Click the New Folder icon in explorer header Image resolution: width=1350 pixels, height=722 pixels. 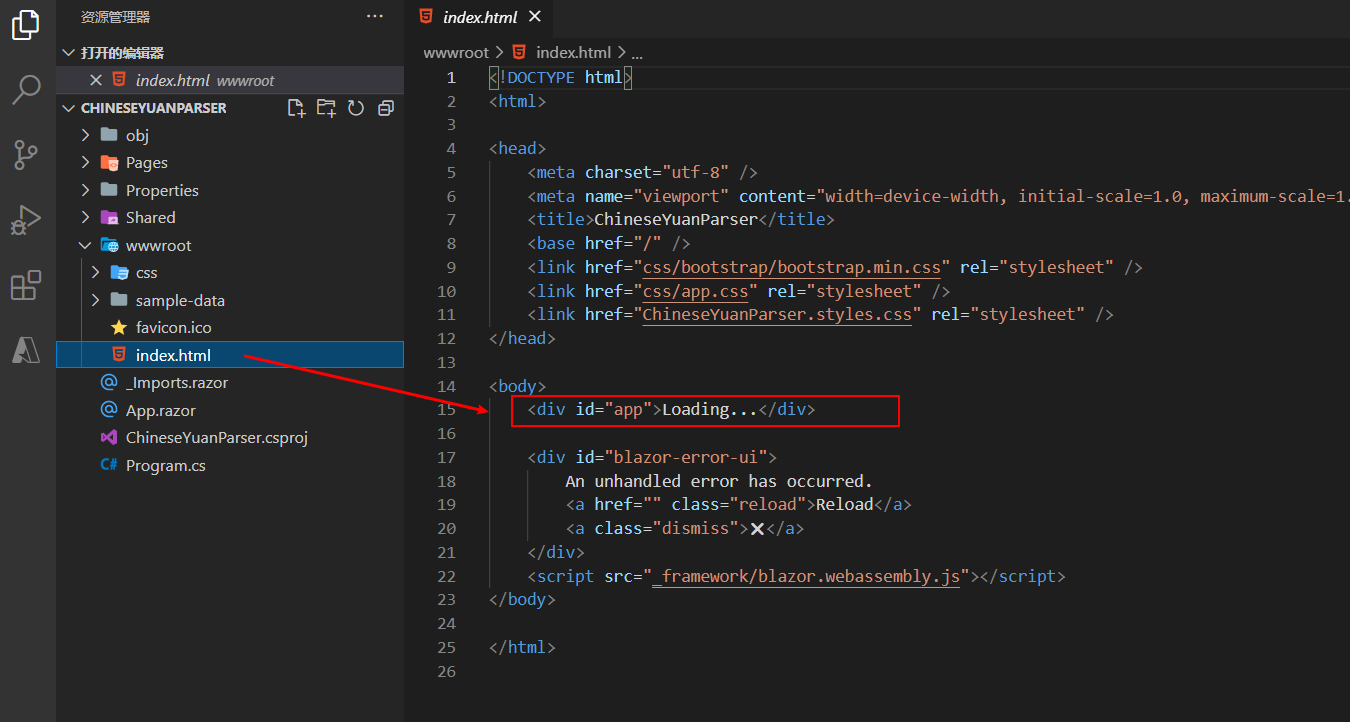[326, 108]
